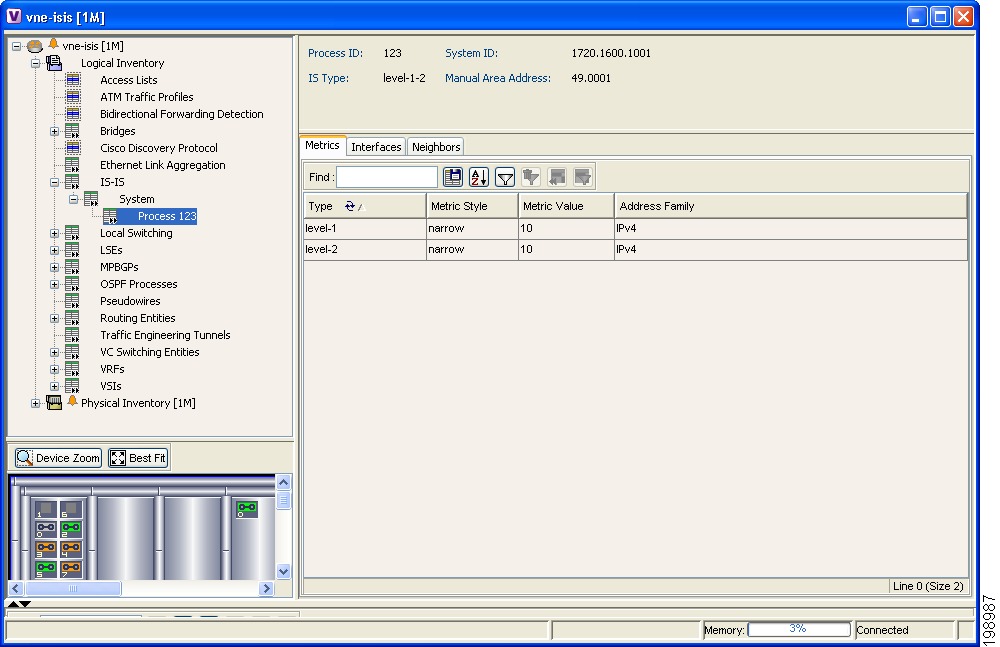Sort by the Metric Style column header
The width and height of the screenshot is (1000, 647).
(x=472, y=206)
